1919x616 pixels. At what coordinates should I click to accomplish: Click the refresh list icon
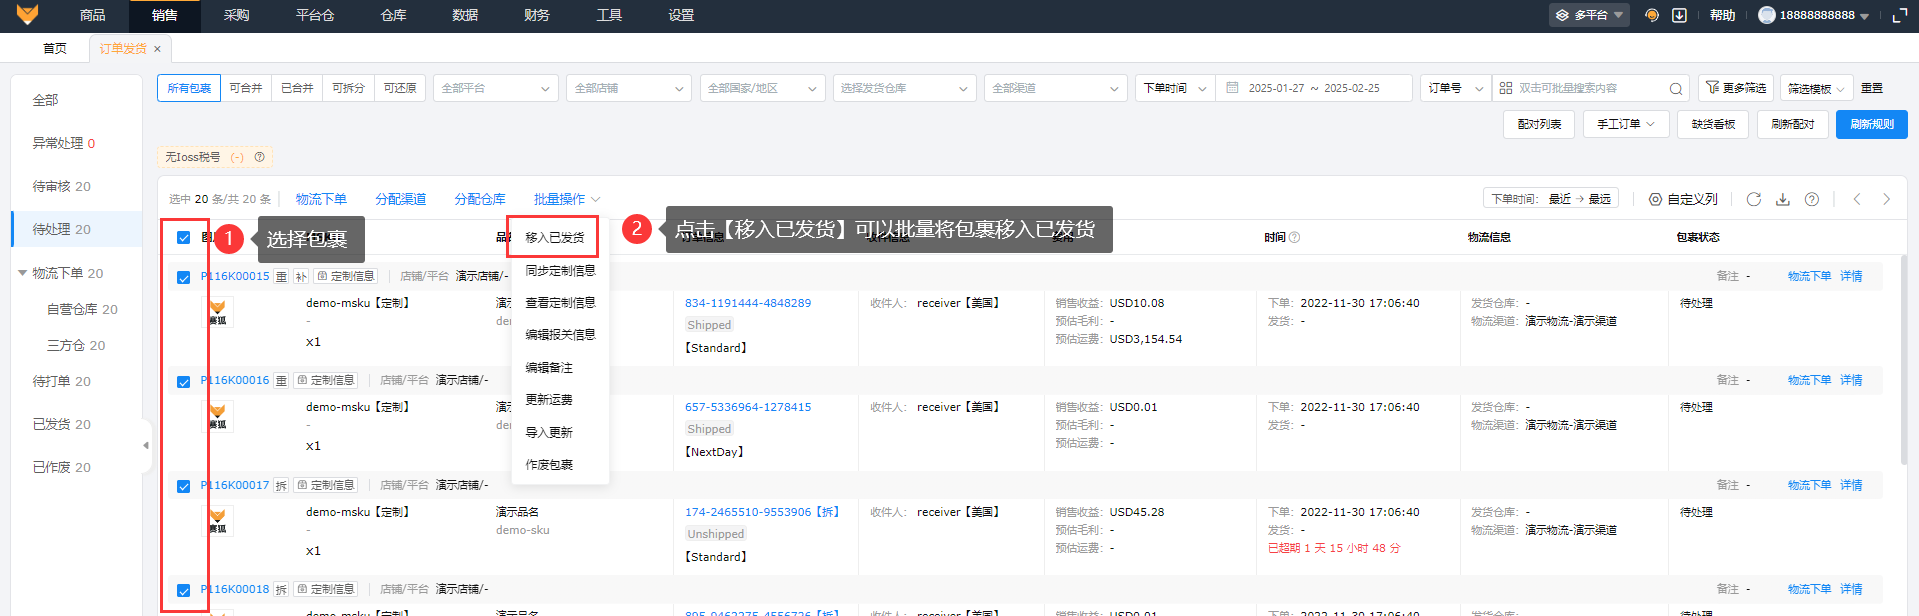1753,199
